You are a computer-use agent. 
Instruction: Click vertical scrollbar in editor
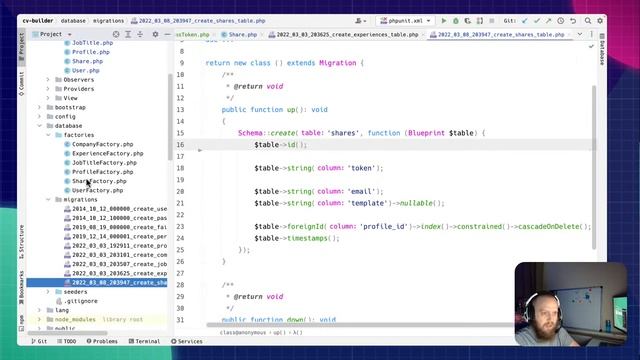pos(593,167)
